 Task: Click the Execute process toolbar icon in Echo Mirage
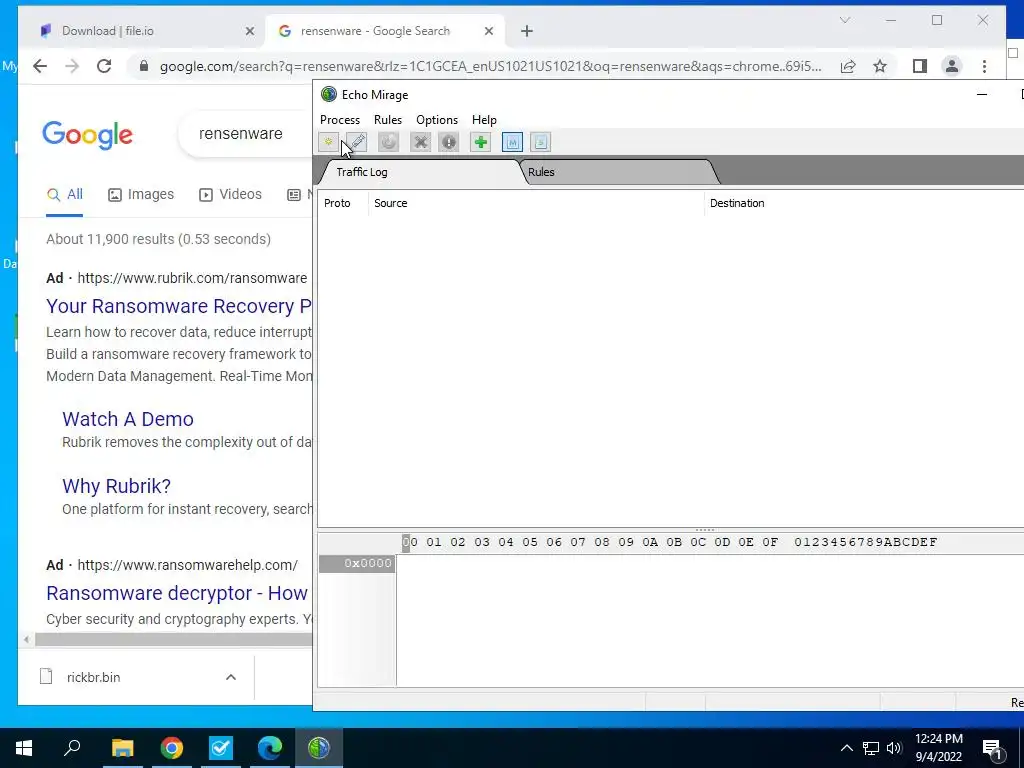coord(328,142)
